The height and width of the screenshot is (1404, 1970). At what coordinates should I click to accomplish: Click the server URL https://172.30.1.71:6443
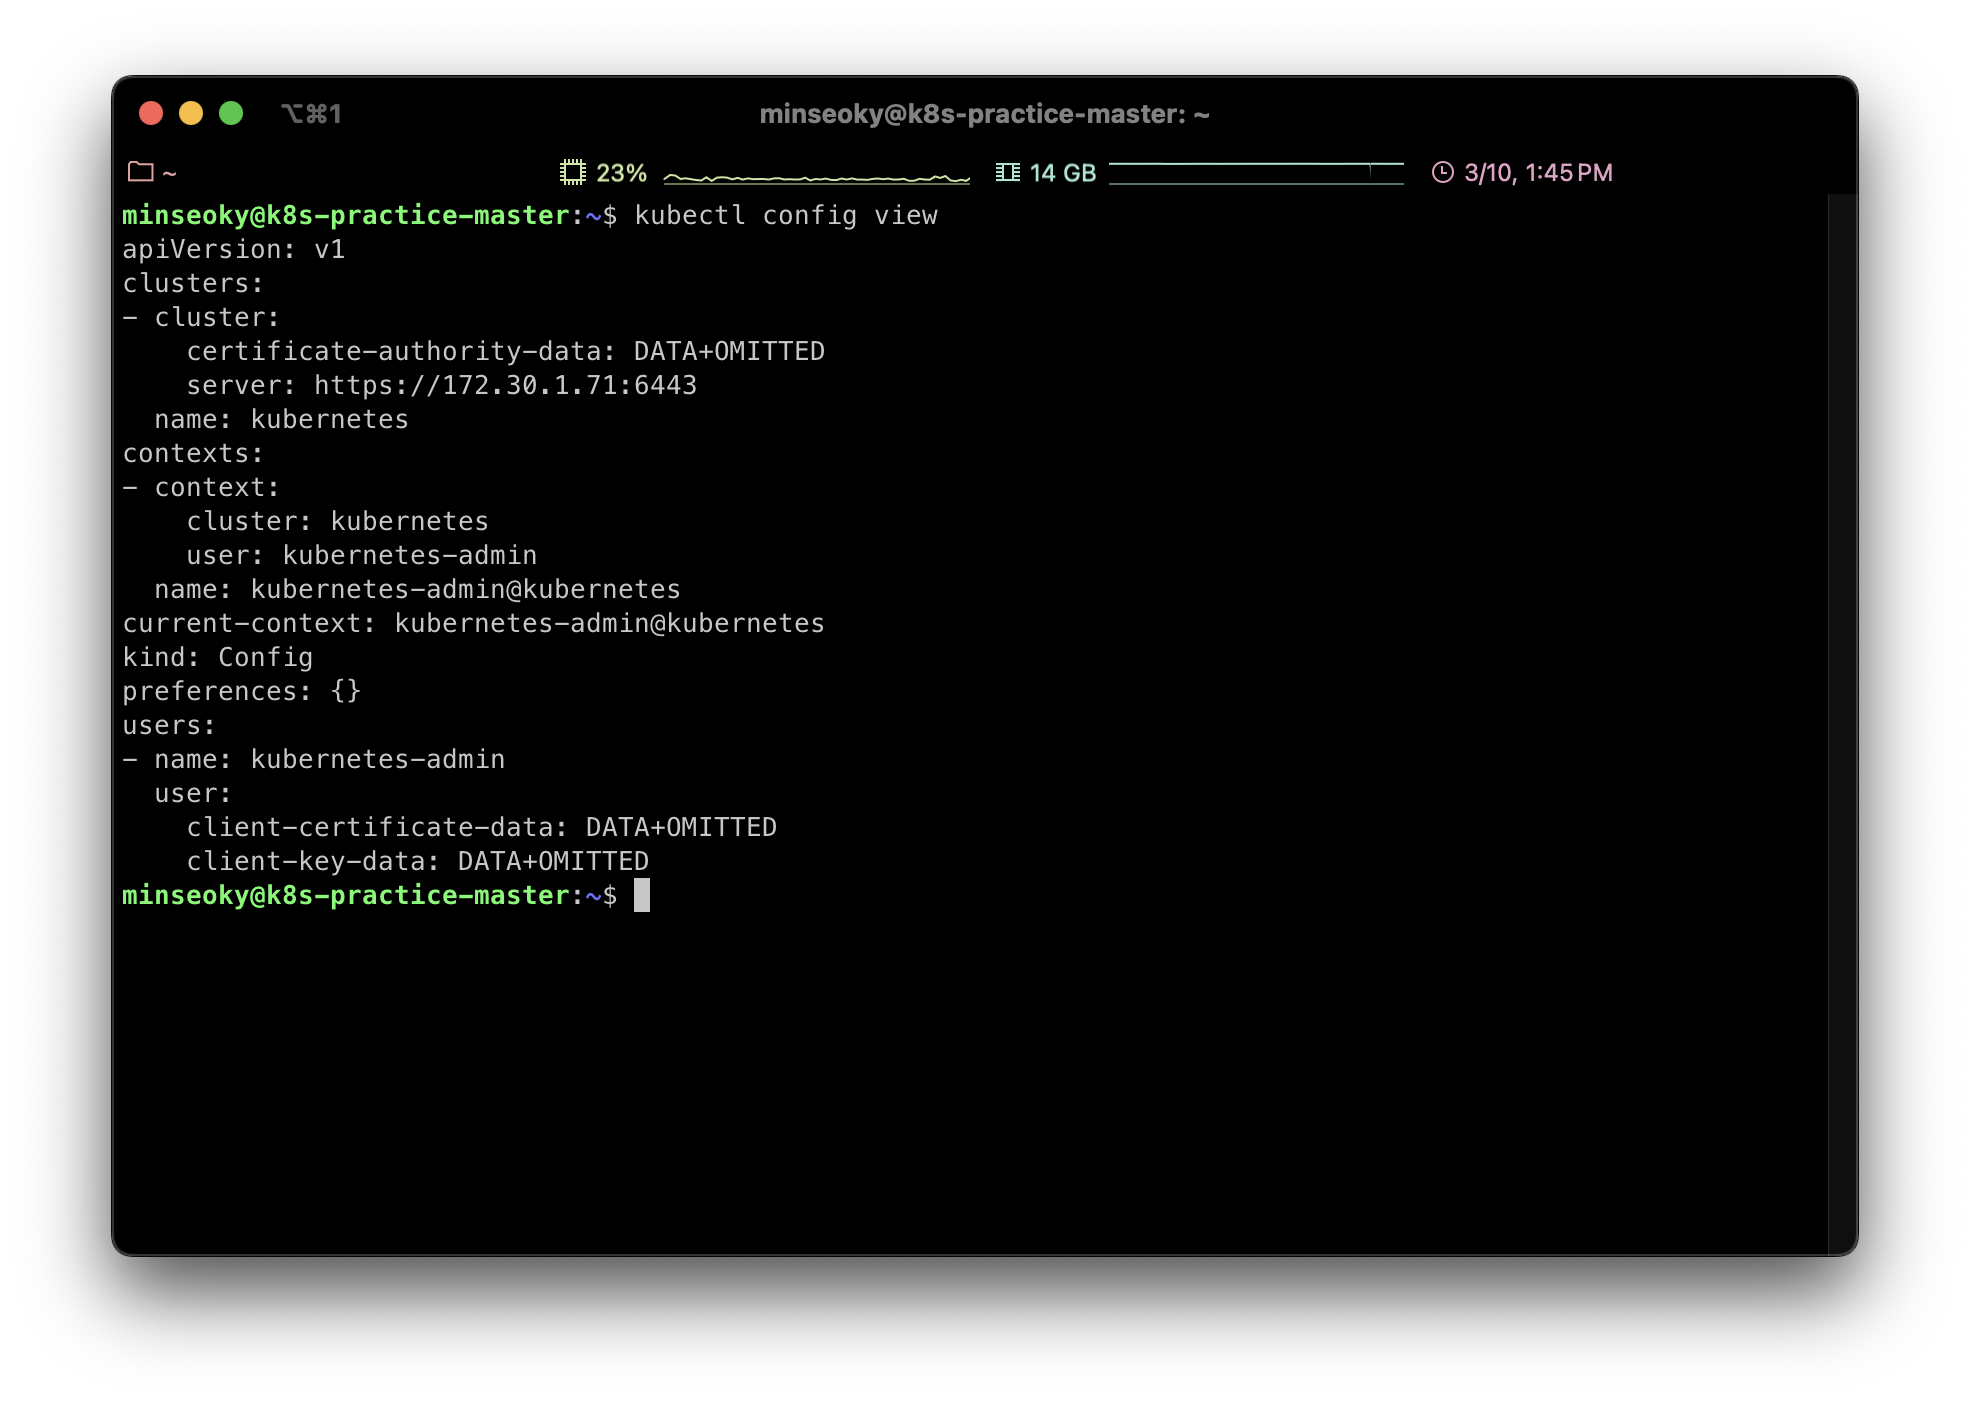tap(505, 385)
